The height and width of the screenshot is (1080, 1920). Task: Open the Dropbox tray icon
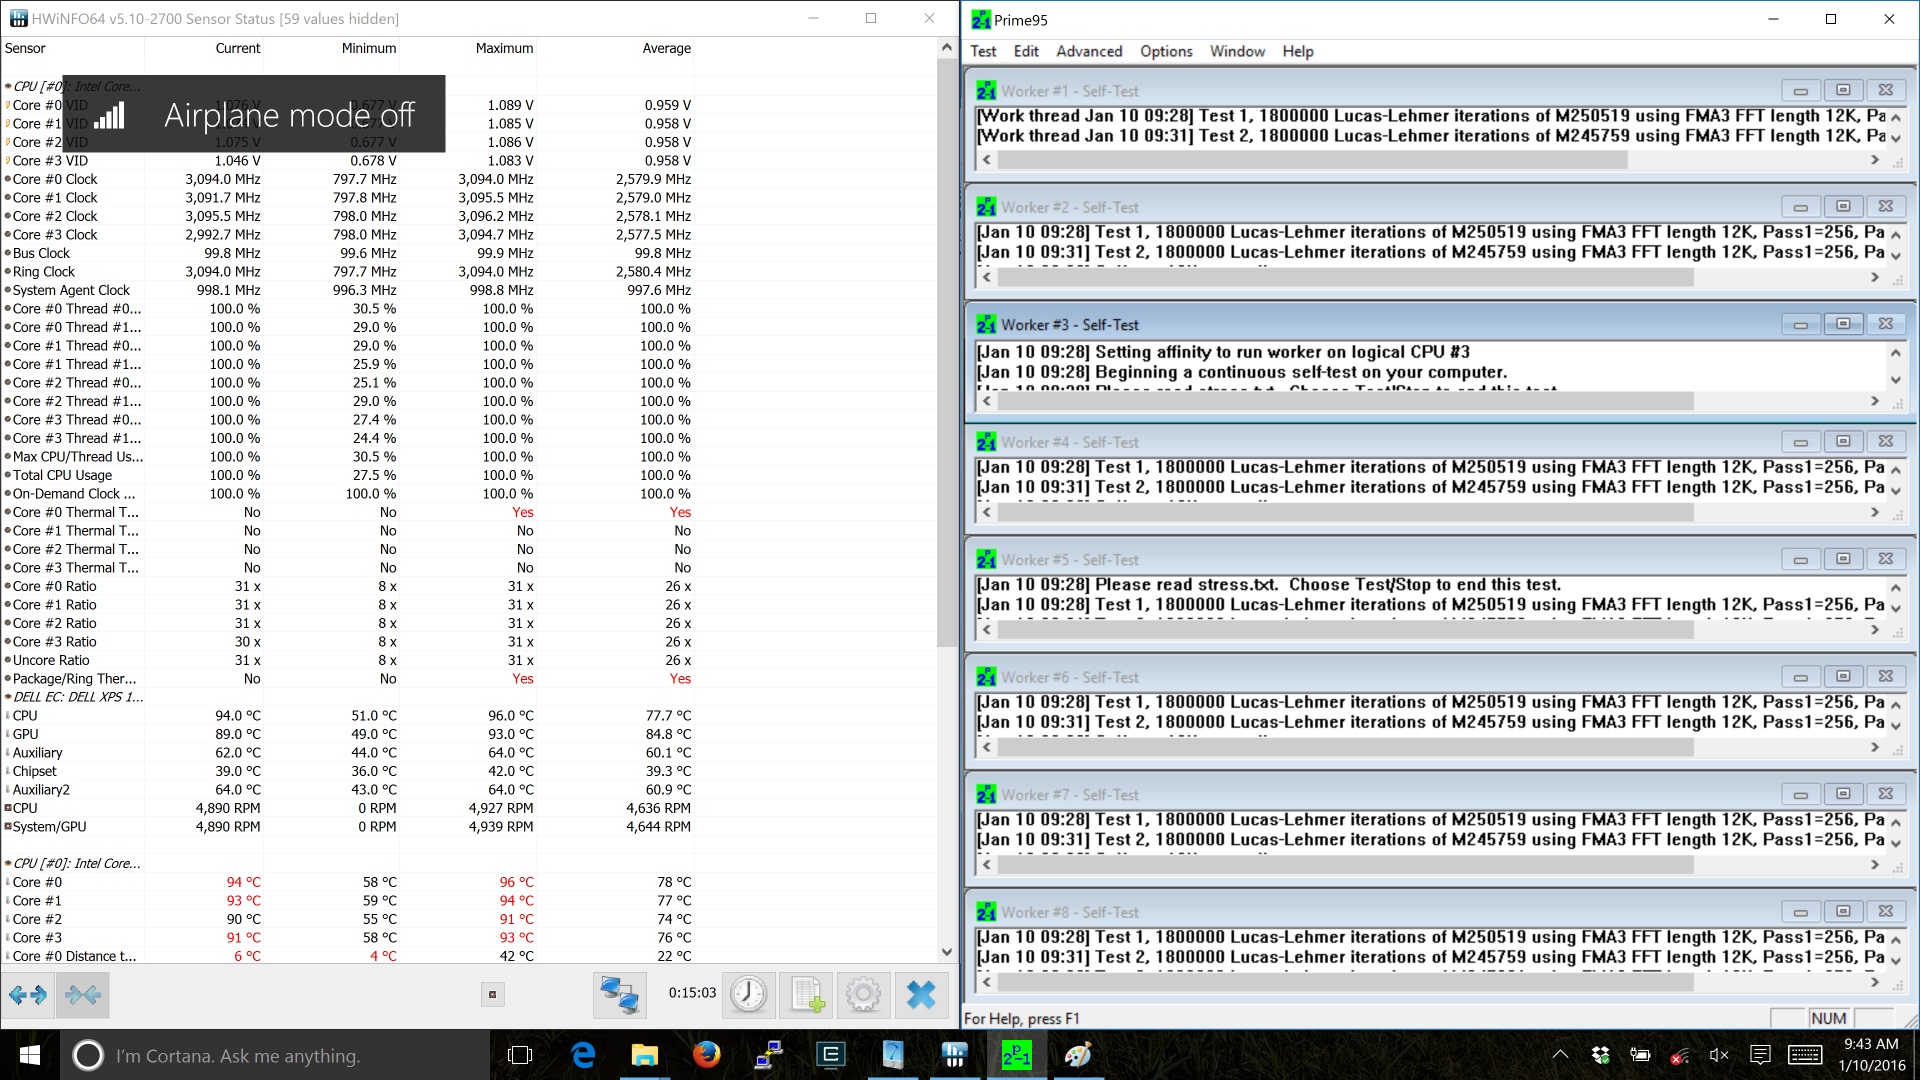pos(1600,1055)
